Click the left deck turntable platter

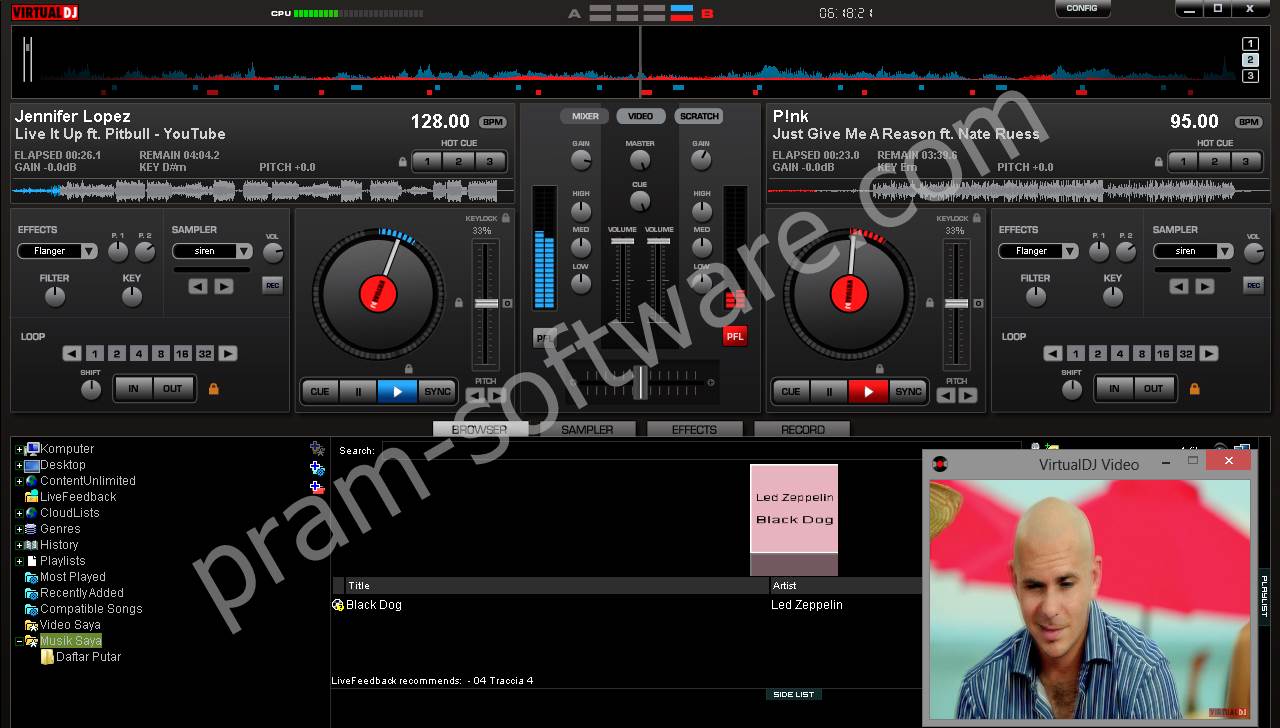(x=378, y=293)
